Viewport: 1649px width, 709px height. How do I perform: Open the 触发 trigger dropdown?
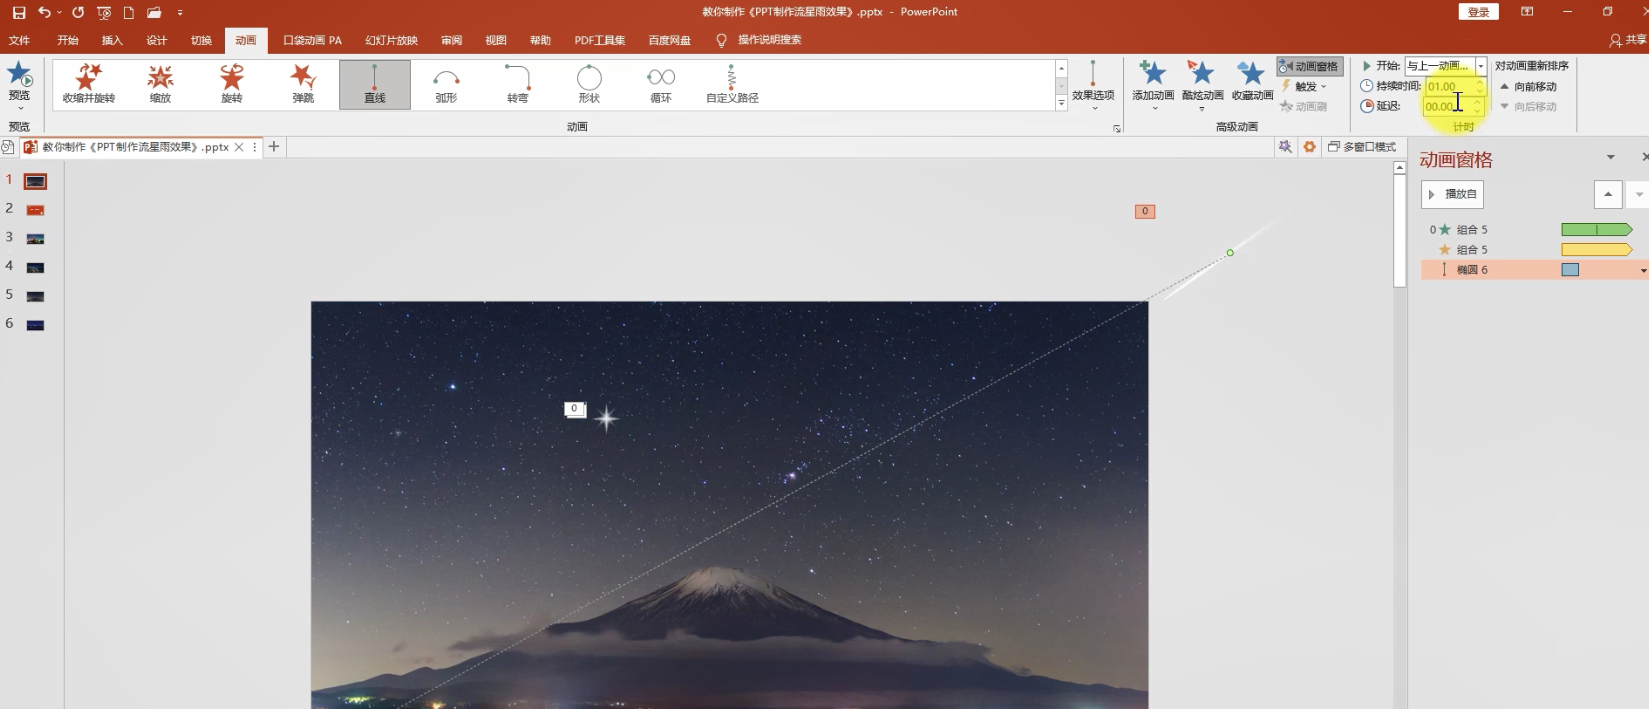[1304, 87]
